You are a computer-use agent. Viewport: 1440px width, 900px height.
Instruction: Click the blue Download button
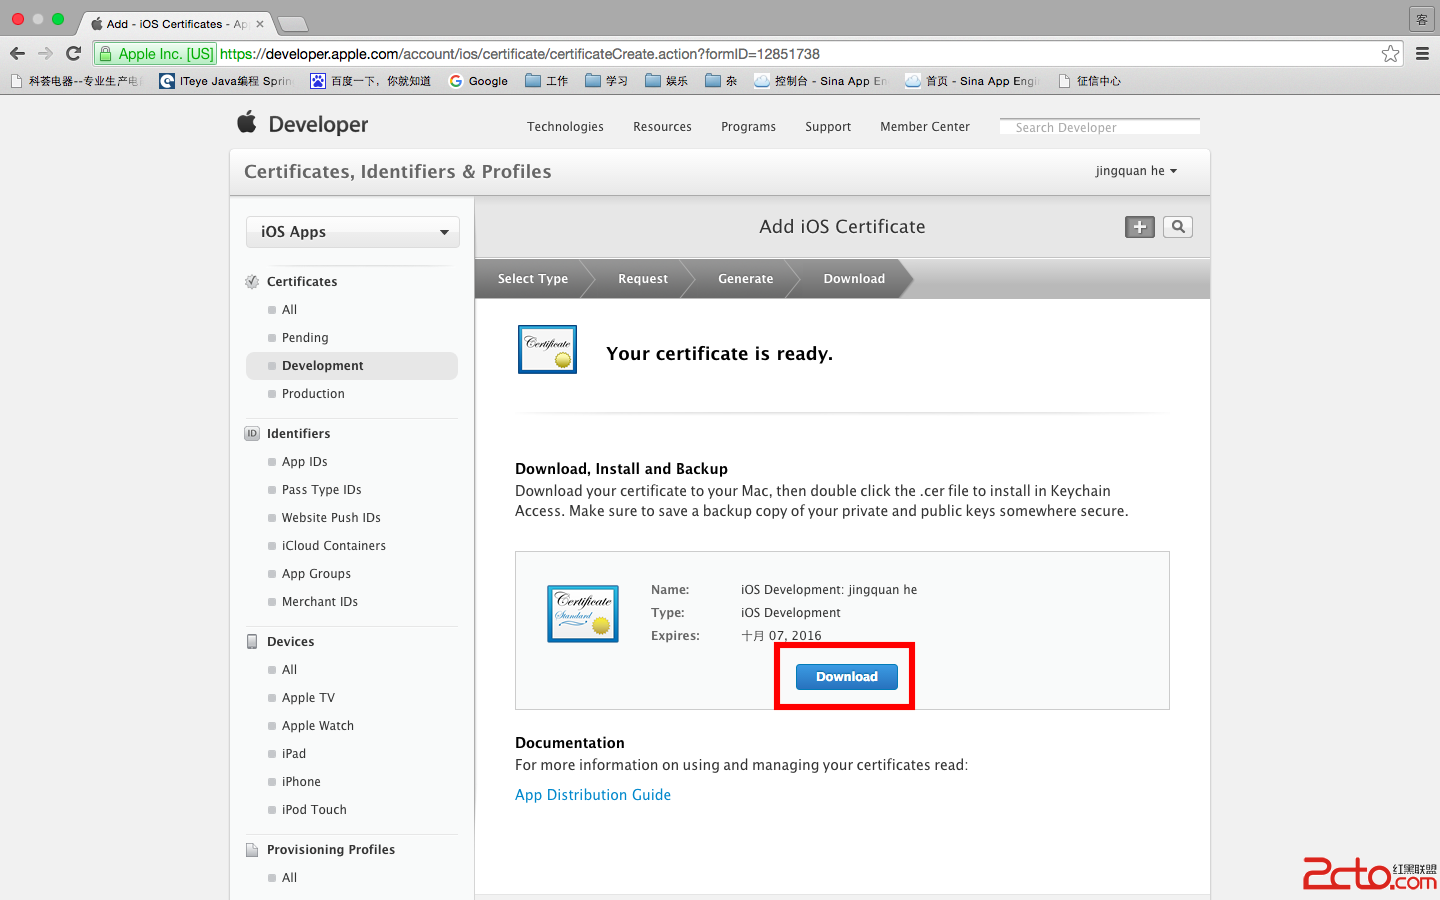(846, 677)
